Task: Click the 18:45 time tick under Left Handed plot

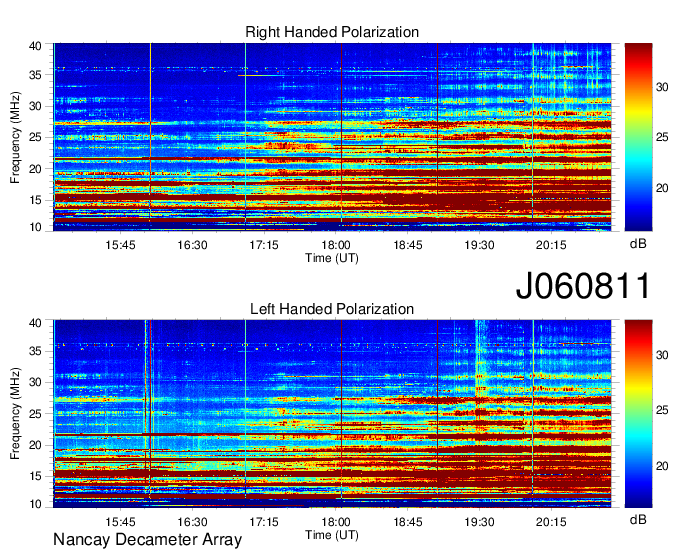Action: click(408, 522)
